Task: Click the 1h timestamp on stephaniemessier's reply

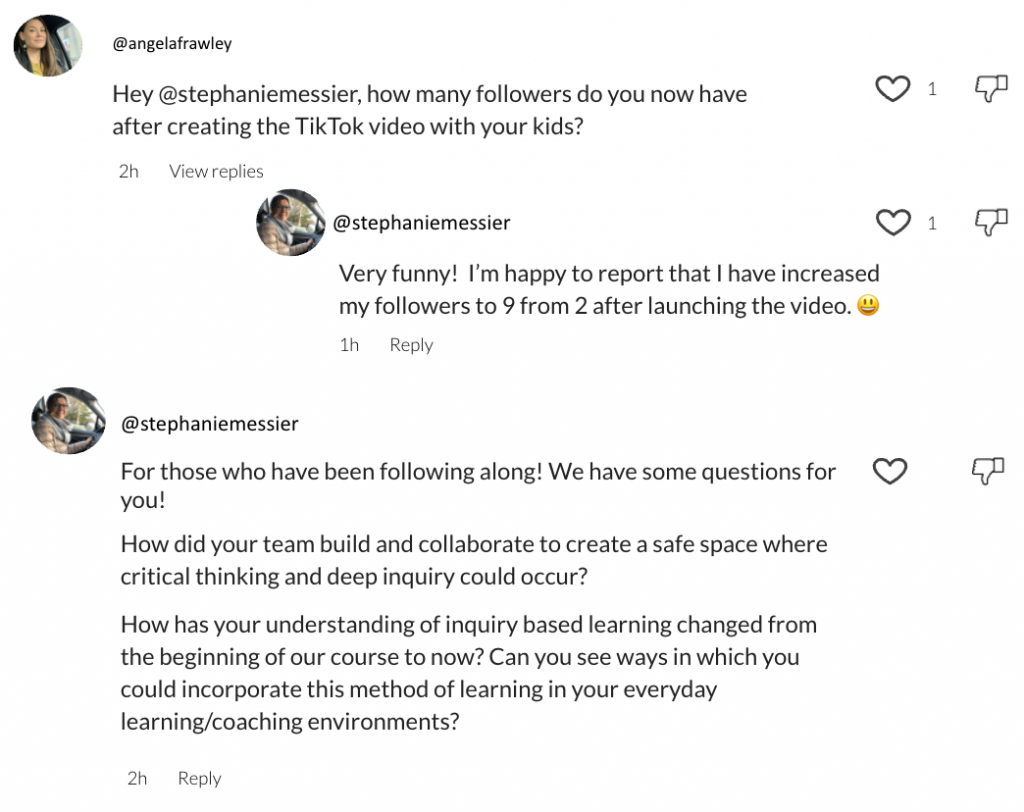Action: pos(349,345)
